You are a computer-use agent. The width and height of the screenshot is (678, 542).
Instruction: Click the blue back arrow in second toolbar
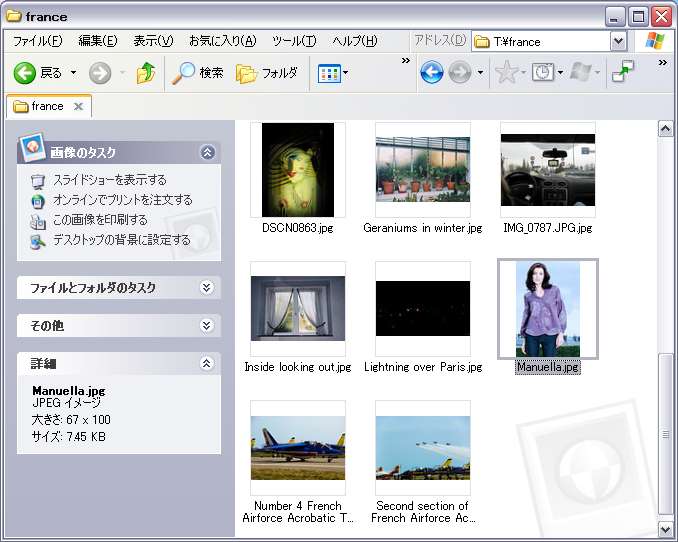[432, 72]
